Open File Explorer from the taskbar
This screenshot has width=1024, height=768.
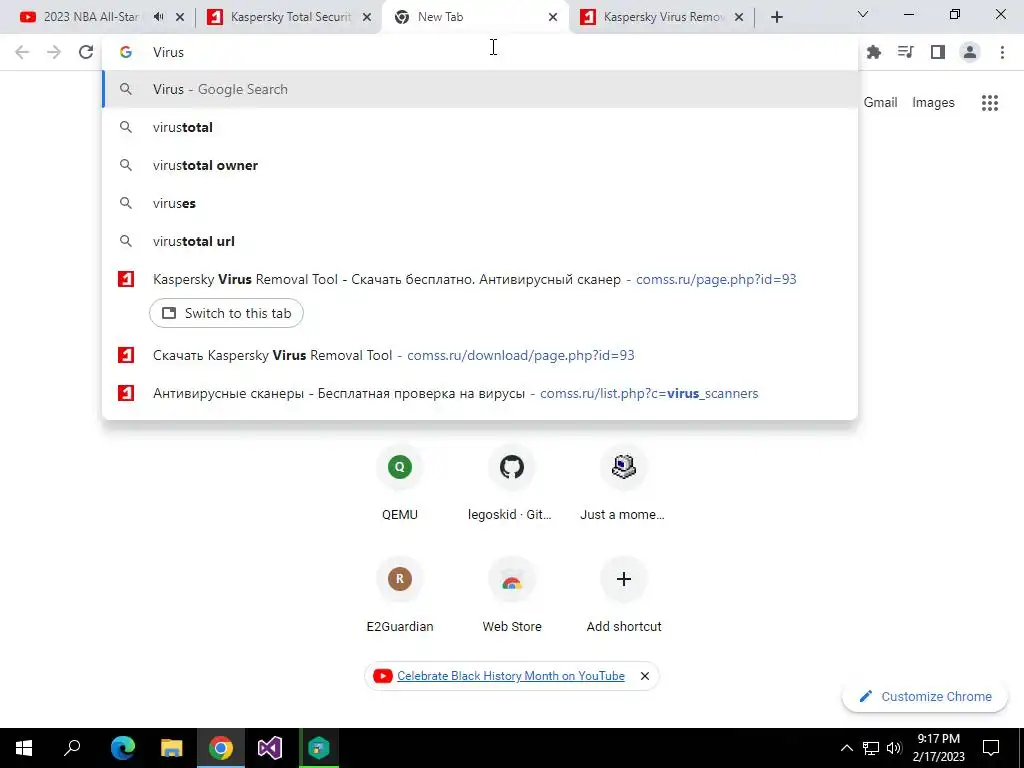[x=171, y=748]
